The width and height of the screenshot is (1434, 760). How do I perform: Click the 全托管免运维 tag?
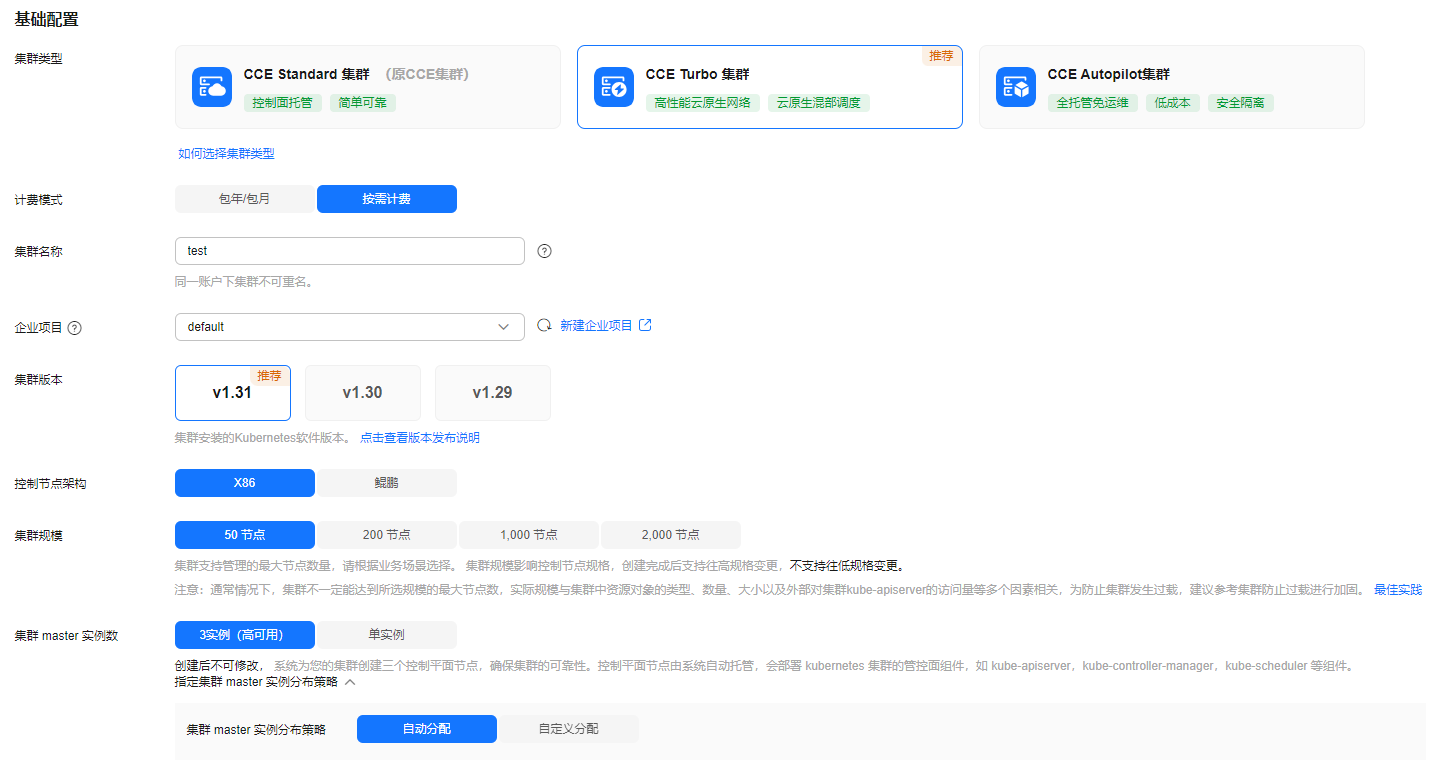click(x=1093, y=103)
